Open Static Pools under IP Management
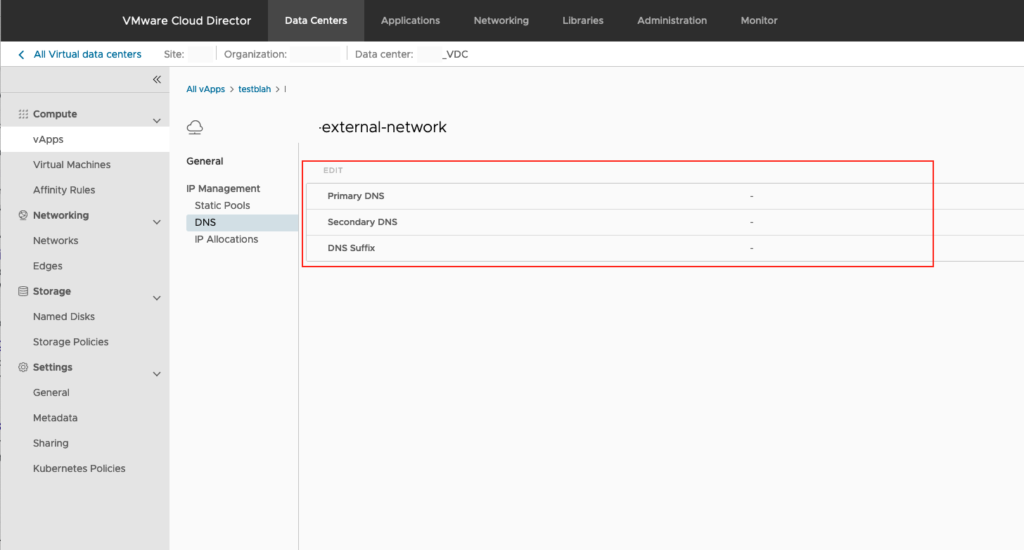Screen dimensions: 1024x550 (222, 205)
